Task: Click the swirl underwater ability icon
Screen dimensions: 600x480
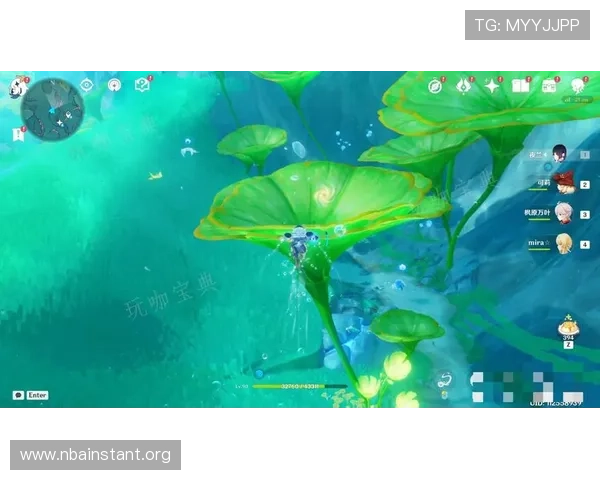Action: tap(445, 380)
